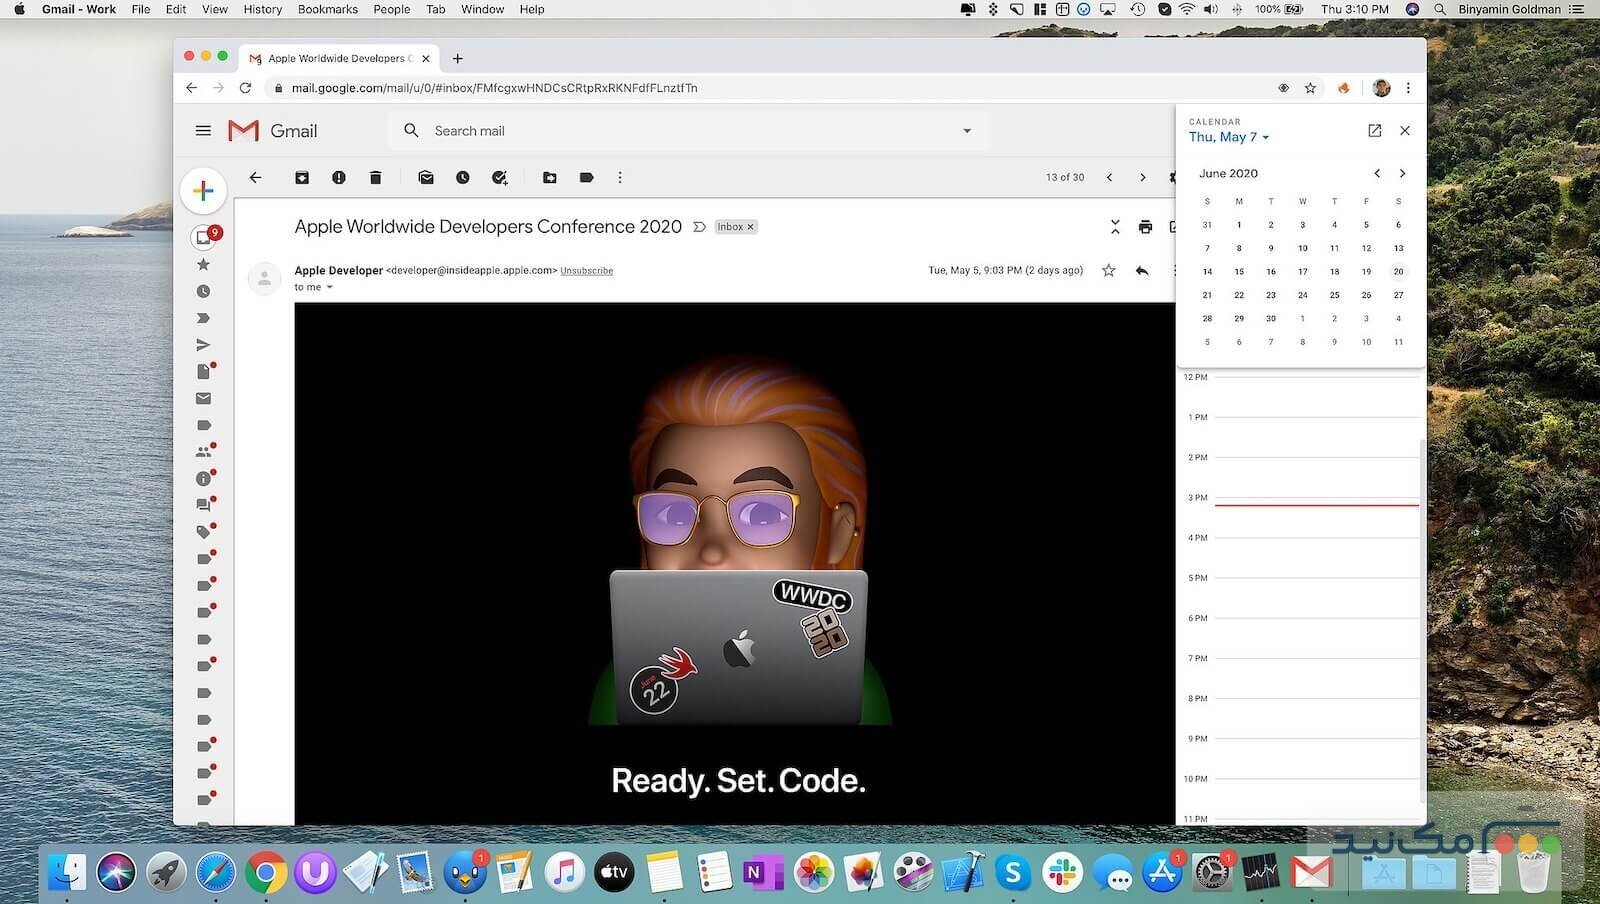Remove the Inbox label chip
Image resolution: width=1600 pixels, height=904 pixels.
[x=750, y=227]
